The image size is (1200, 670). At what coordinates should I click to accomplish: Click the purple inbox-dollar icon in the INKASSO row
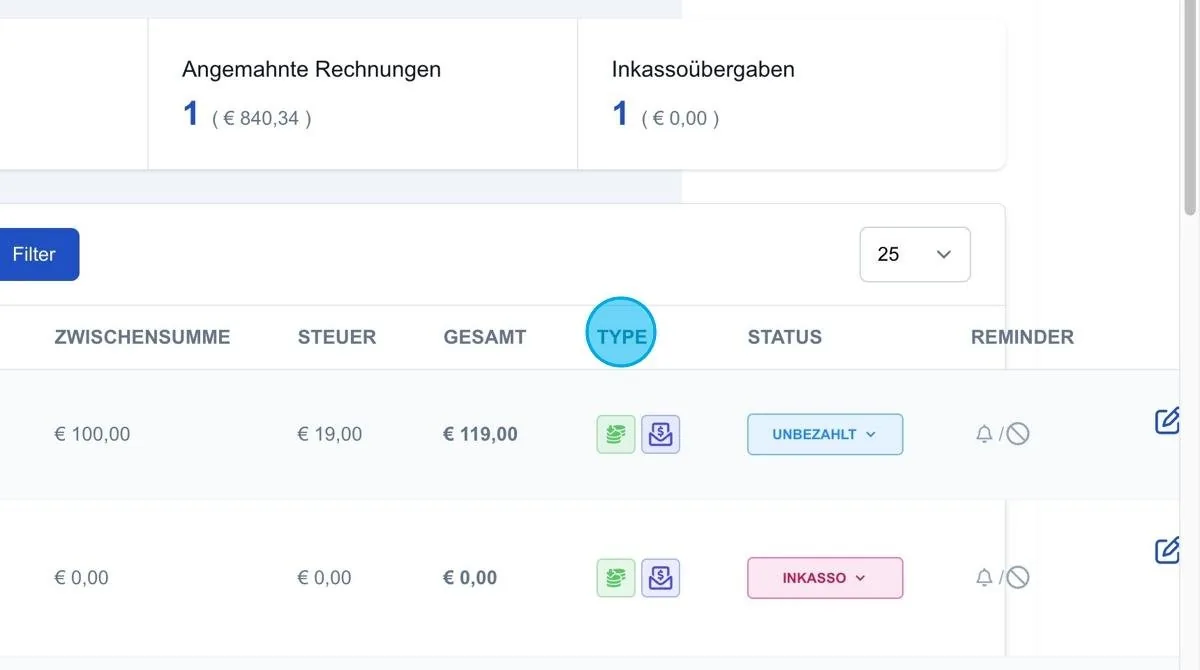tap(660, 577)
